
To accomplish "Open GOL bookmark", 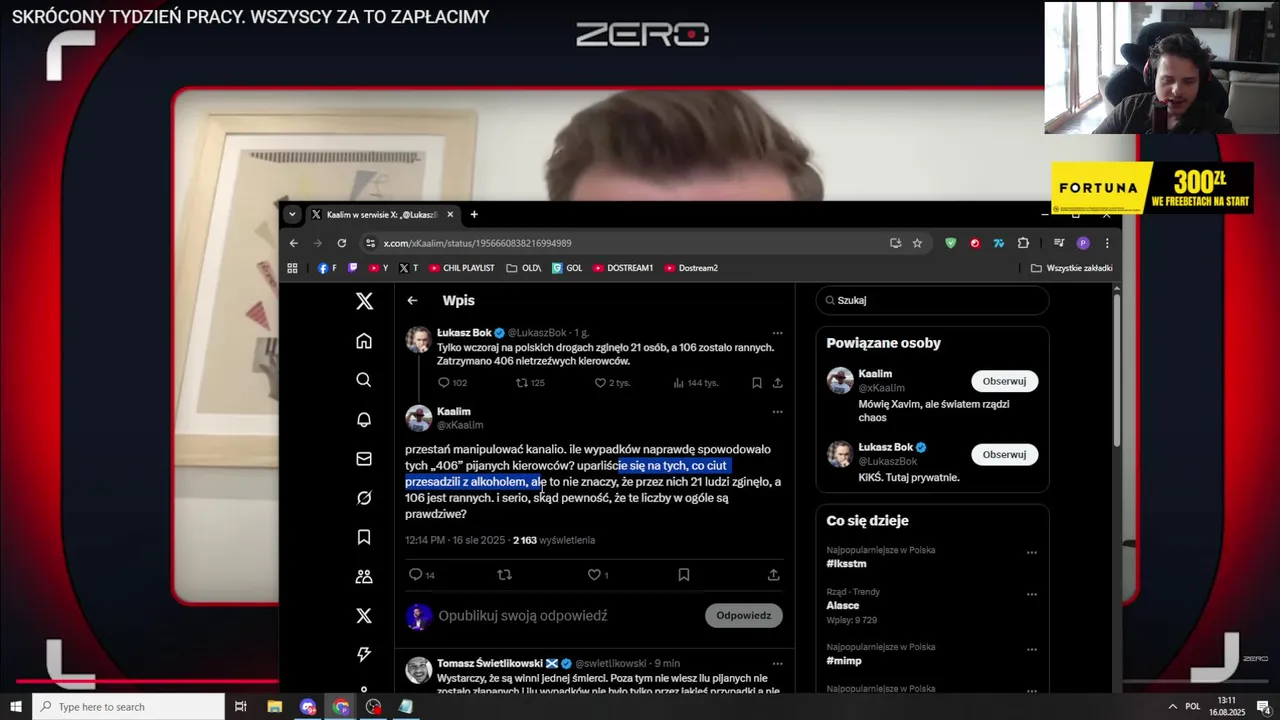I will point(566,268).
